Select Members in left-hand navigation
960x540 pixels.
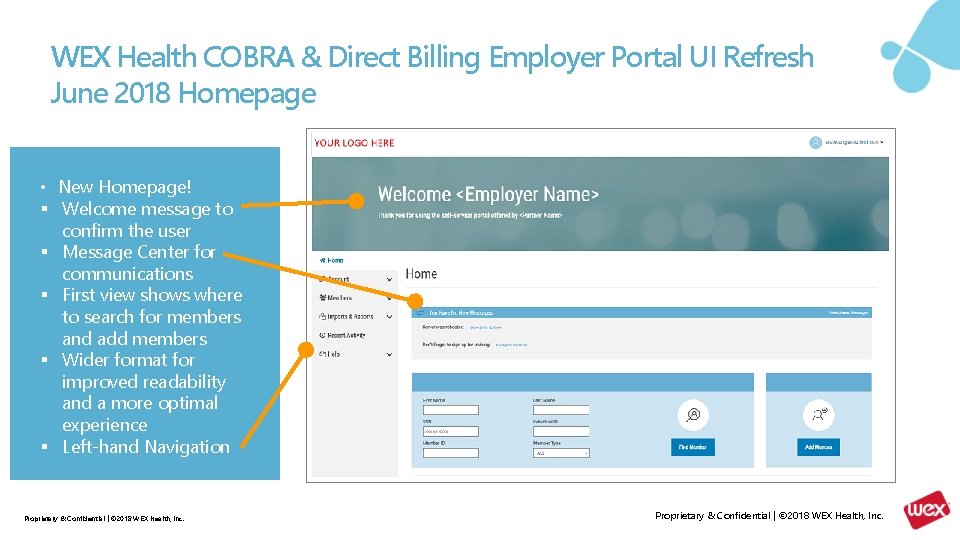(x=336, y=298)
